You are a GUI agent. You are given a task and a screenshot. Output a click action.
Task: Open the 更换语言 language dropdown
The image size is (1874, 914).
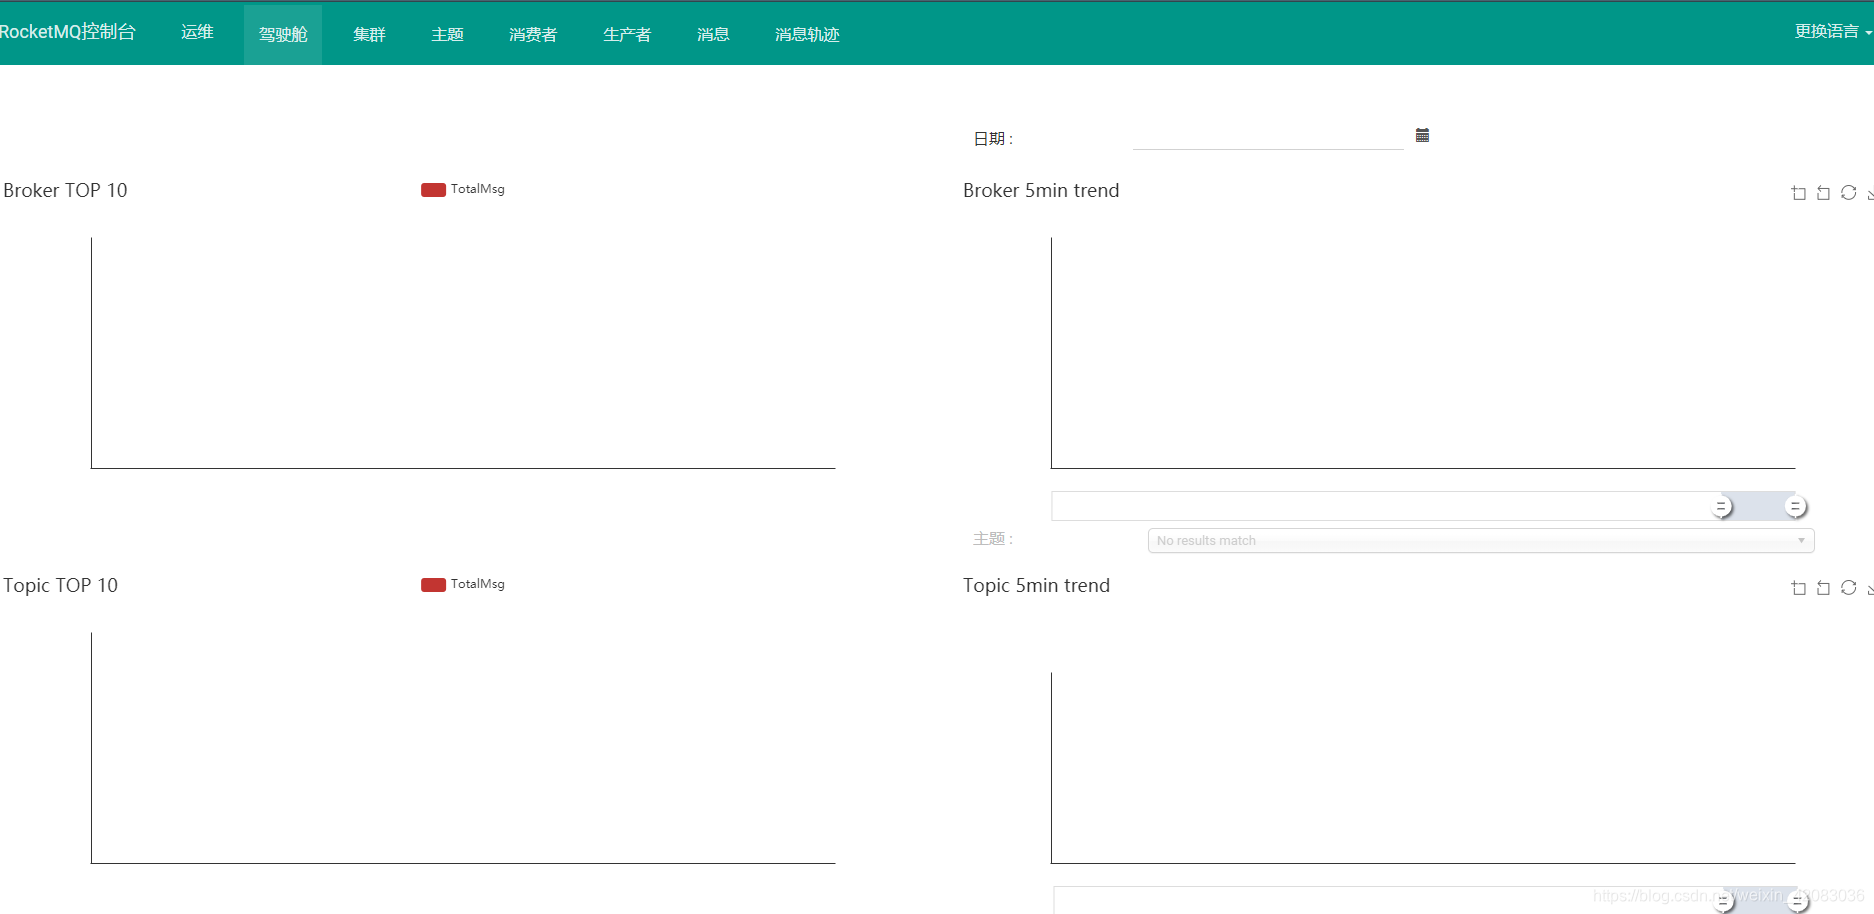(1833, 32)
